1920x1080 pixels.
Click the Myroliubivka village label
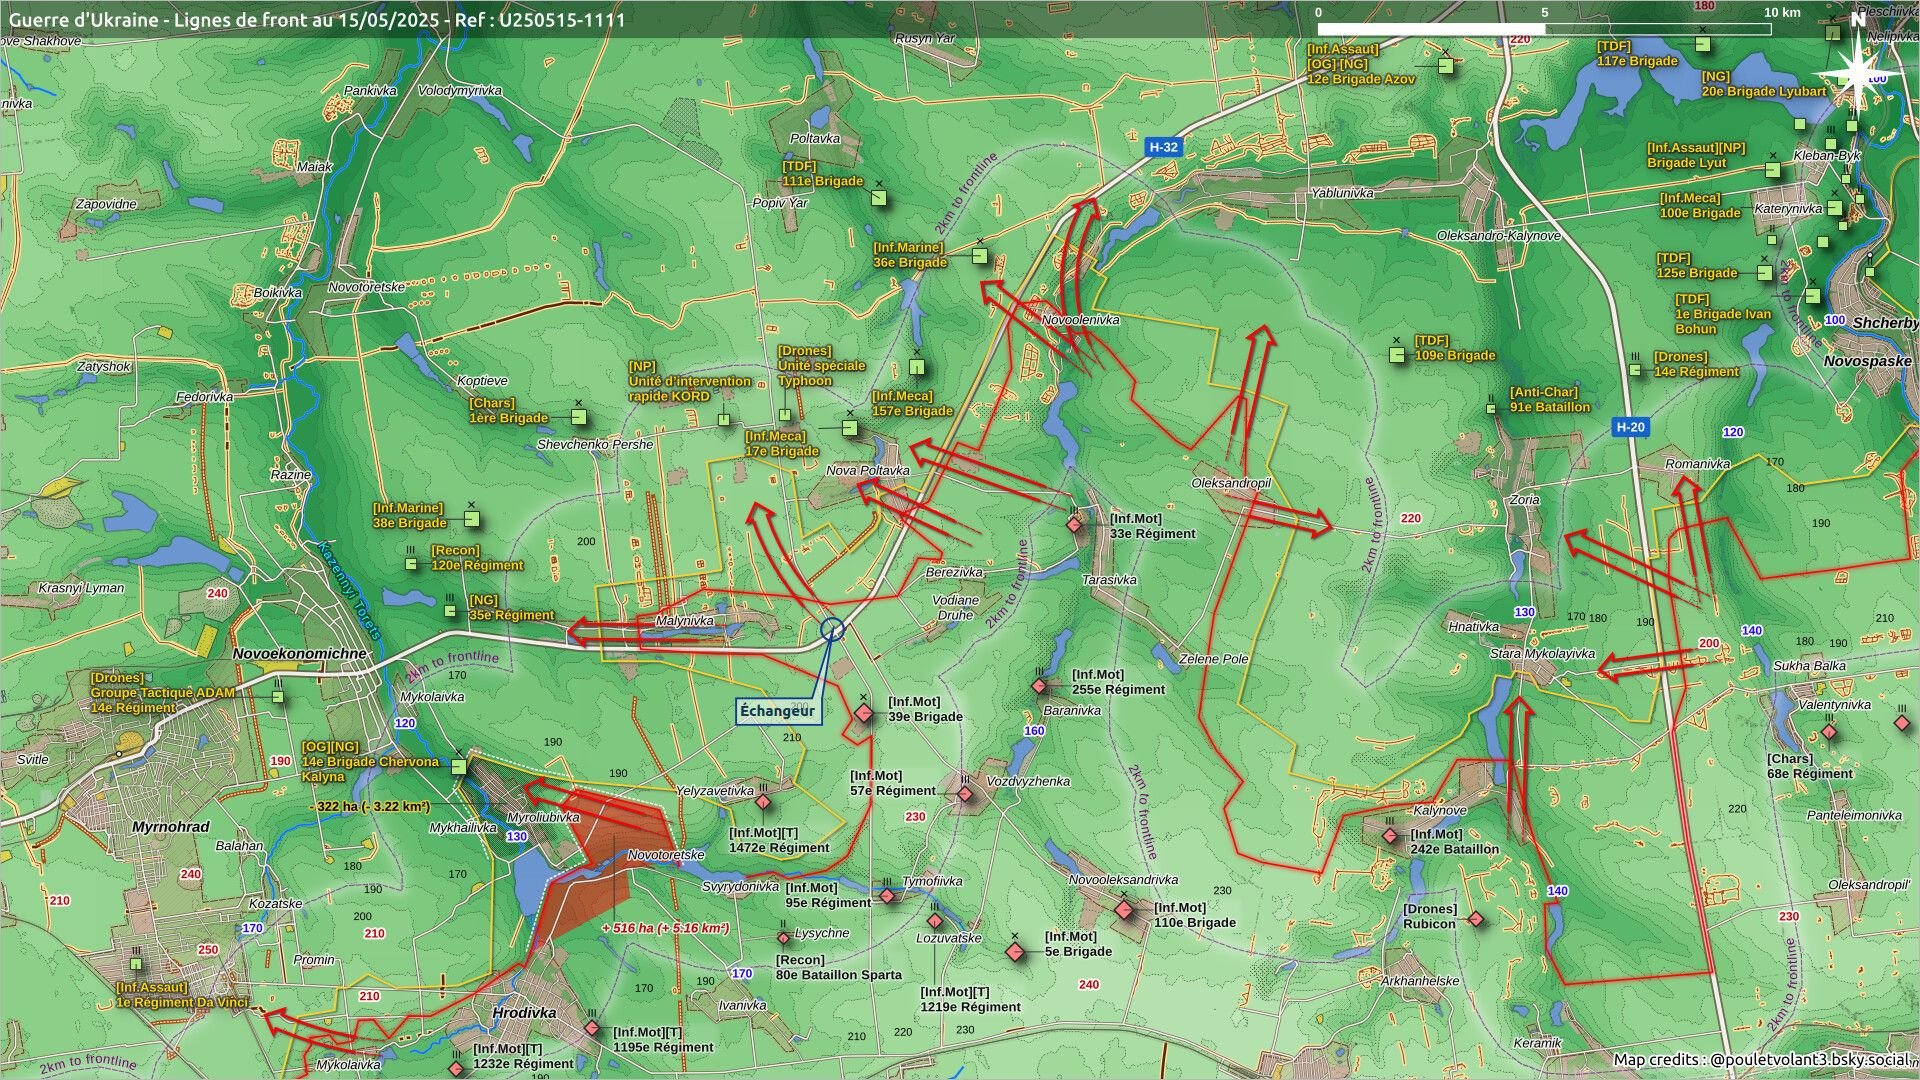(x=543, y=817)
